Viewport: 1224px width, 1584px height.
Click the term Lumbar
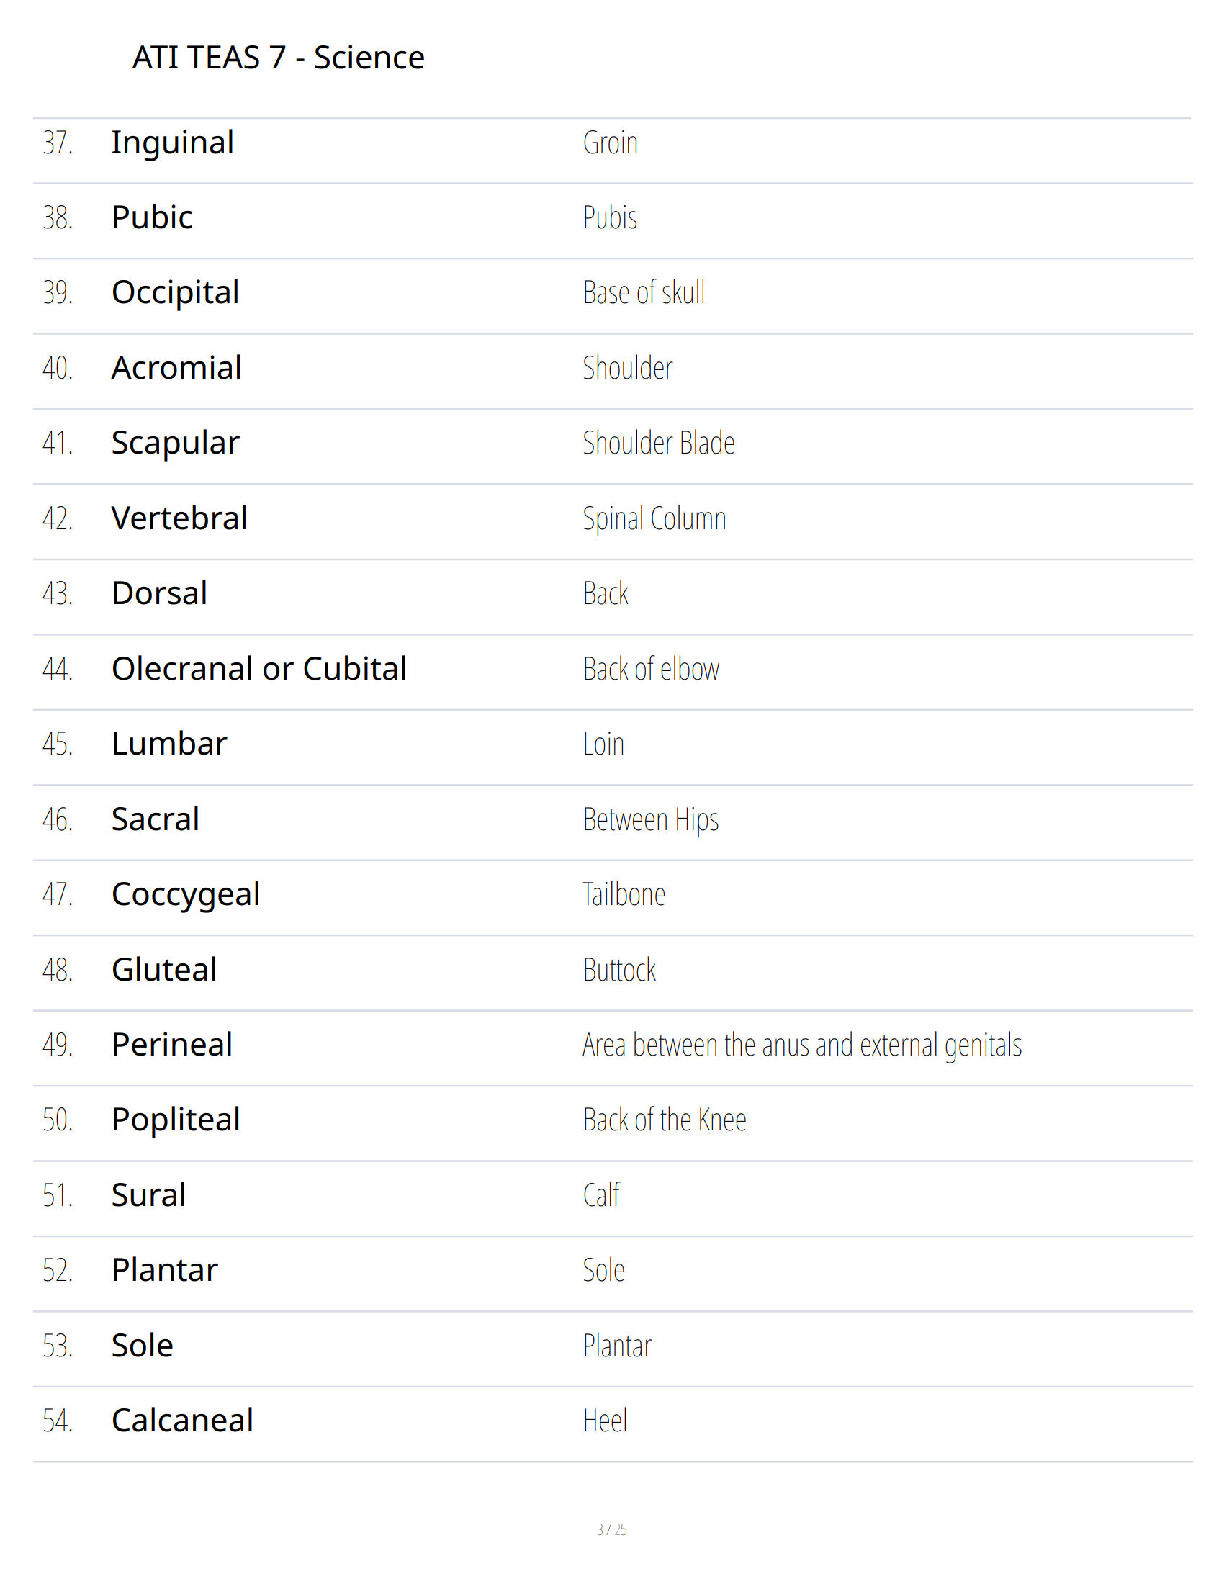click(170, 744)
